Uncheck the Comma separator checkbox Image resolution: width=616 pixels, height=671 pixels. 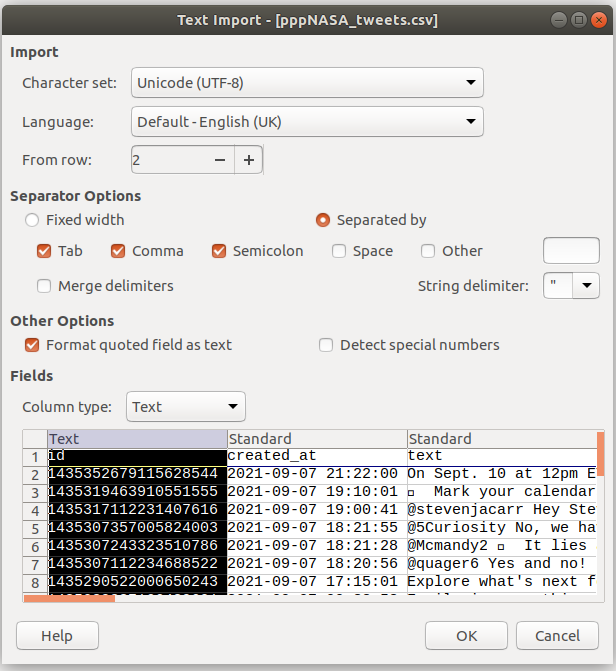pyautogui.click(x=118, y=251)
